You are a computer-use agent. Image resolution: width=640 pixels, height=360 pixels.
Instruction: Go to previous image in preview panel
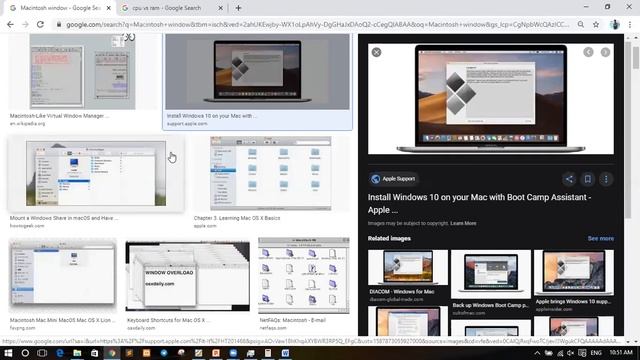[x=588, y=52]
